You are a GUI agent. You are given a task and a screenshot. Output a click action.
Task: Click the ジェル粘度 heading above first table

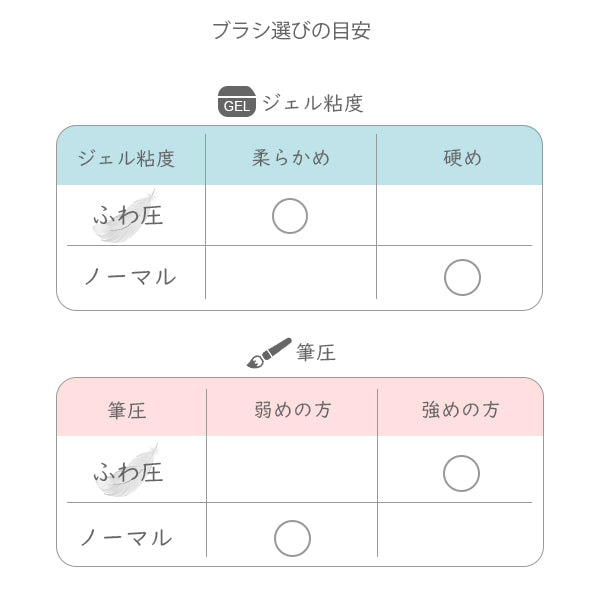[x=311, y=103]
